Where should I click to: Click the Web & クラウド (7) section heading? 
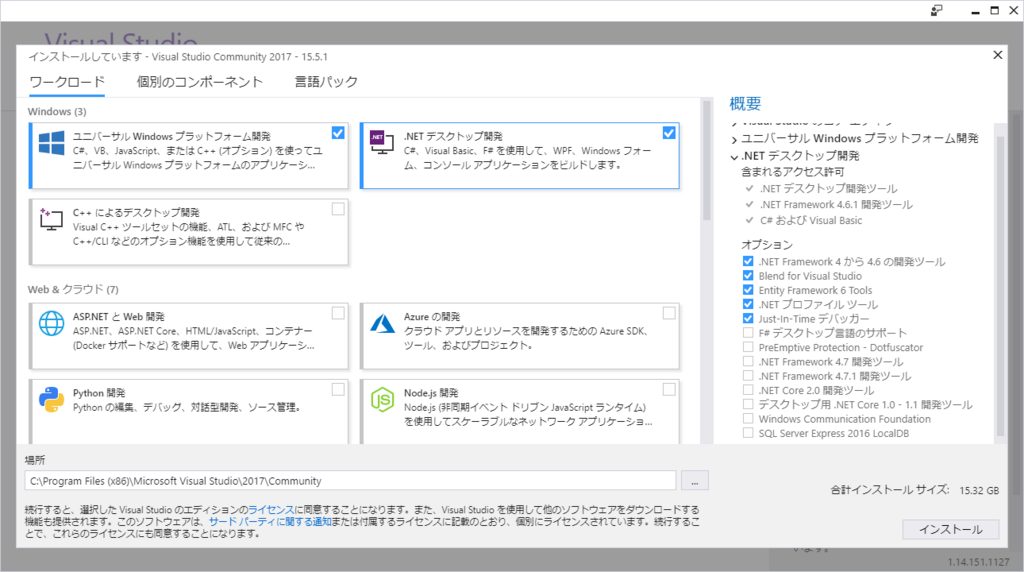pos(73,289)
